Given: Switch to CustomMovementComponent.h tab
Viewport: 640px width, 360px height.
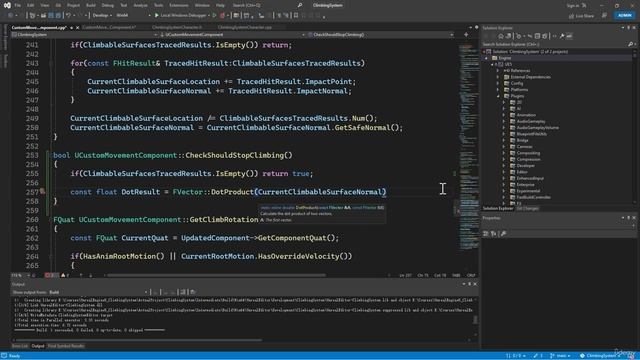Looking at the screenshot, I should point(109,27).
